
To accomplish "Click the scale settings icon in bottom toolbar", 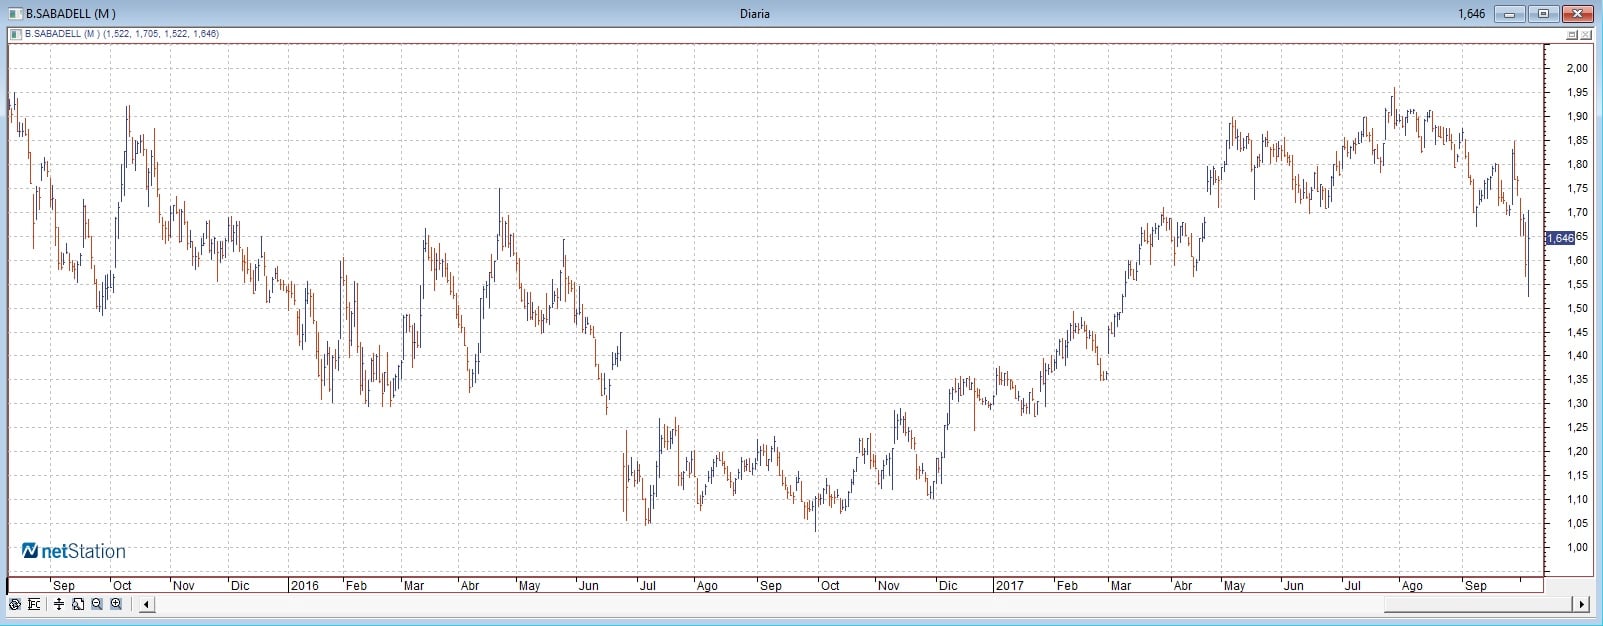I will coord(35,604).
